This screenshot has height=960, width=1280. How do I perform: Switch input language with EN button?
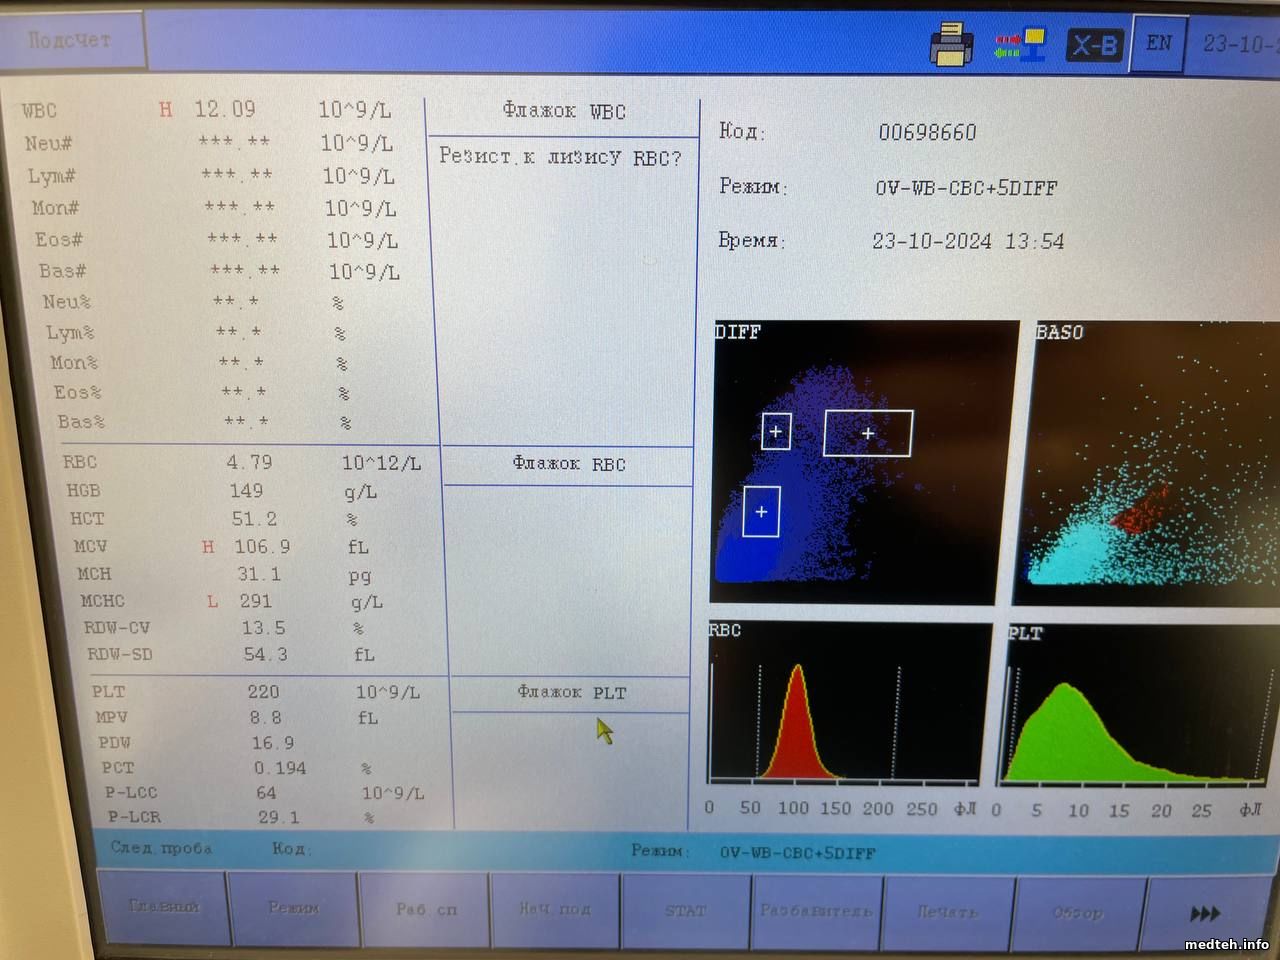click(x=1158, y=44)
